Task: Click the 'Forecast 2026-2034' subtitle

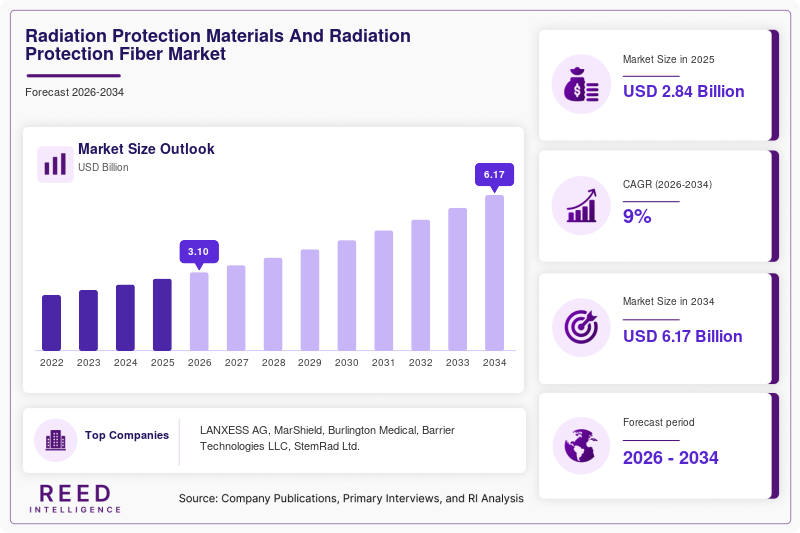Action: pos(74,92)
